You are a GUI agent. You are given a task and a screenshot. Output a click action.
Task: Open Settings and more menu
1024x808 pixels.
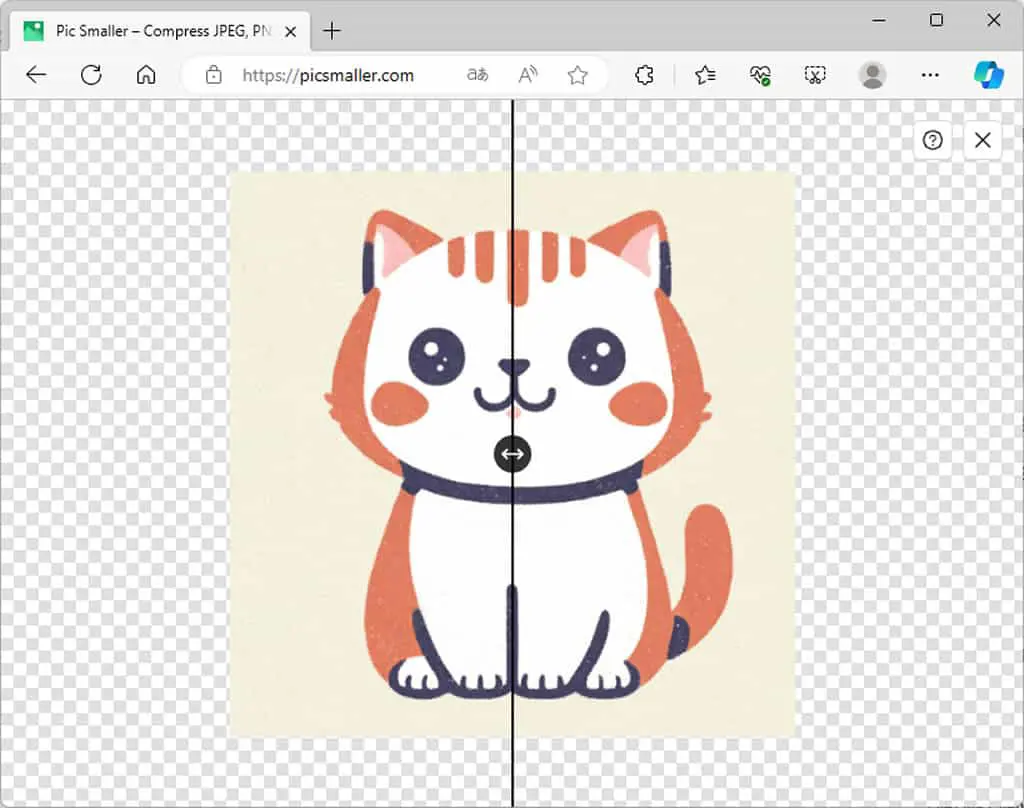930,75
